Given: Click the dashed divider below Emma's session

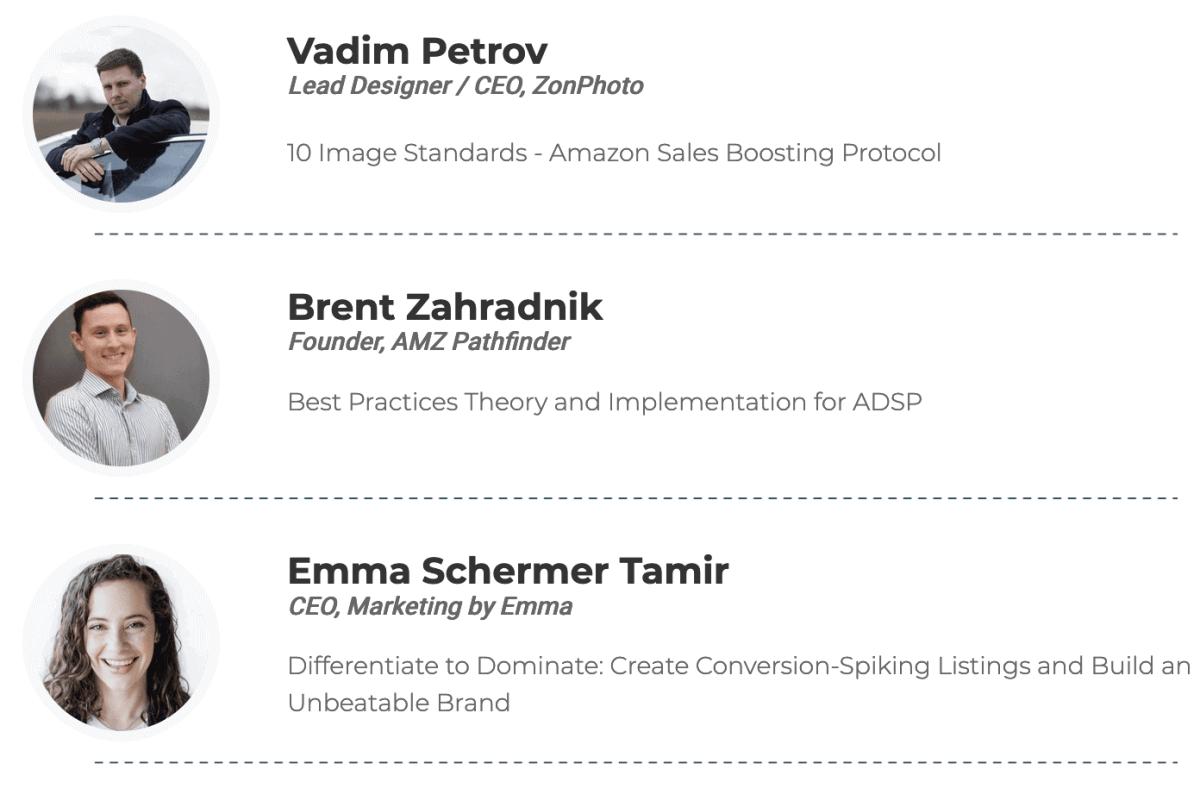Looking at the screenshot, I should pos(636,762).
